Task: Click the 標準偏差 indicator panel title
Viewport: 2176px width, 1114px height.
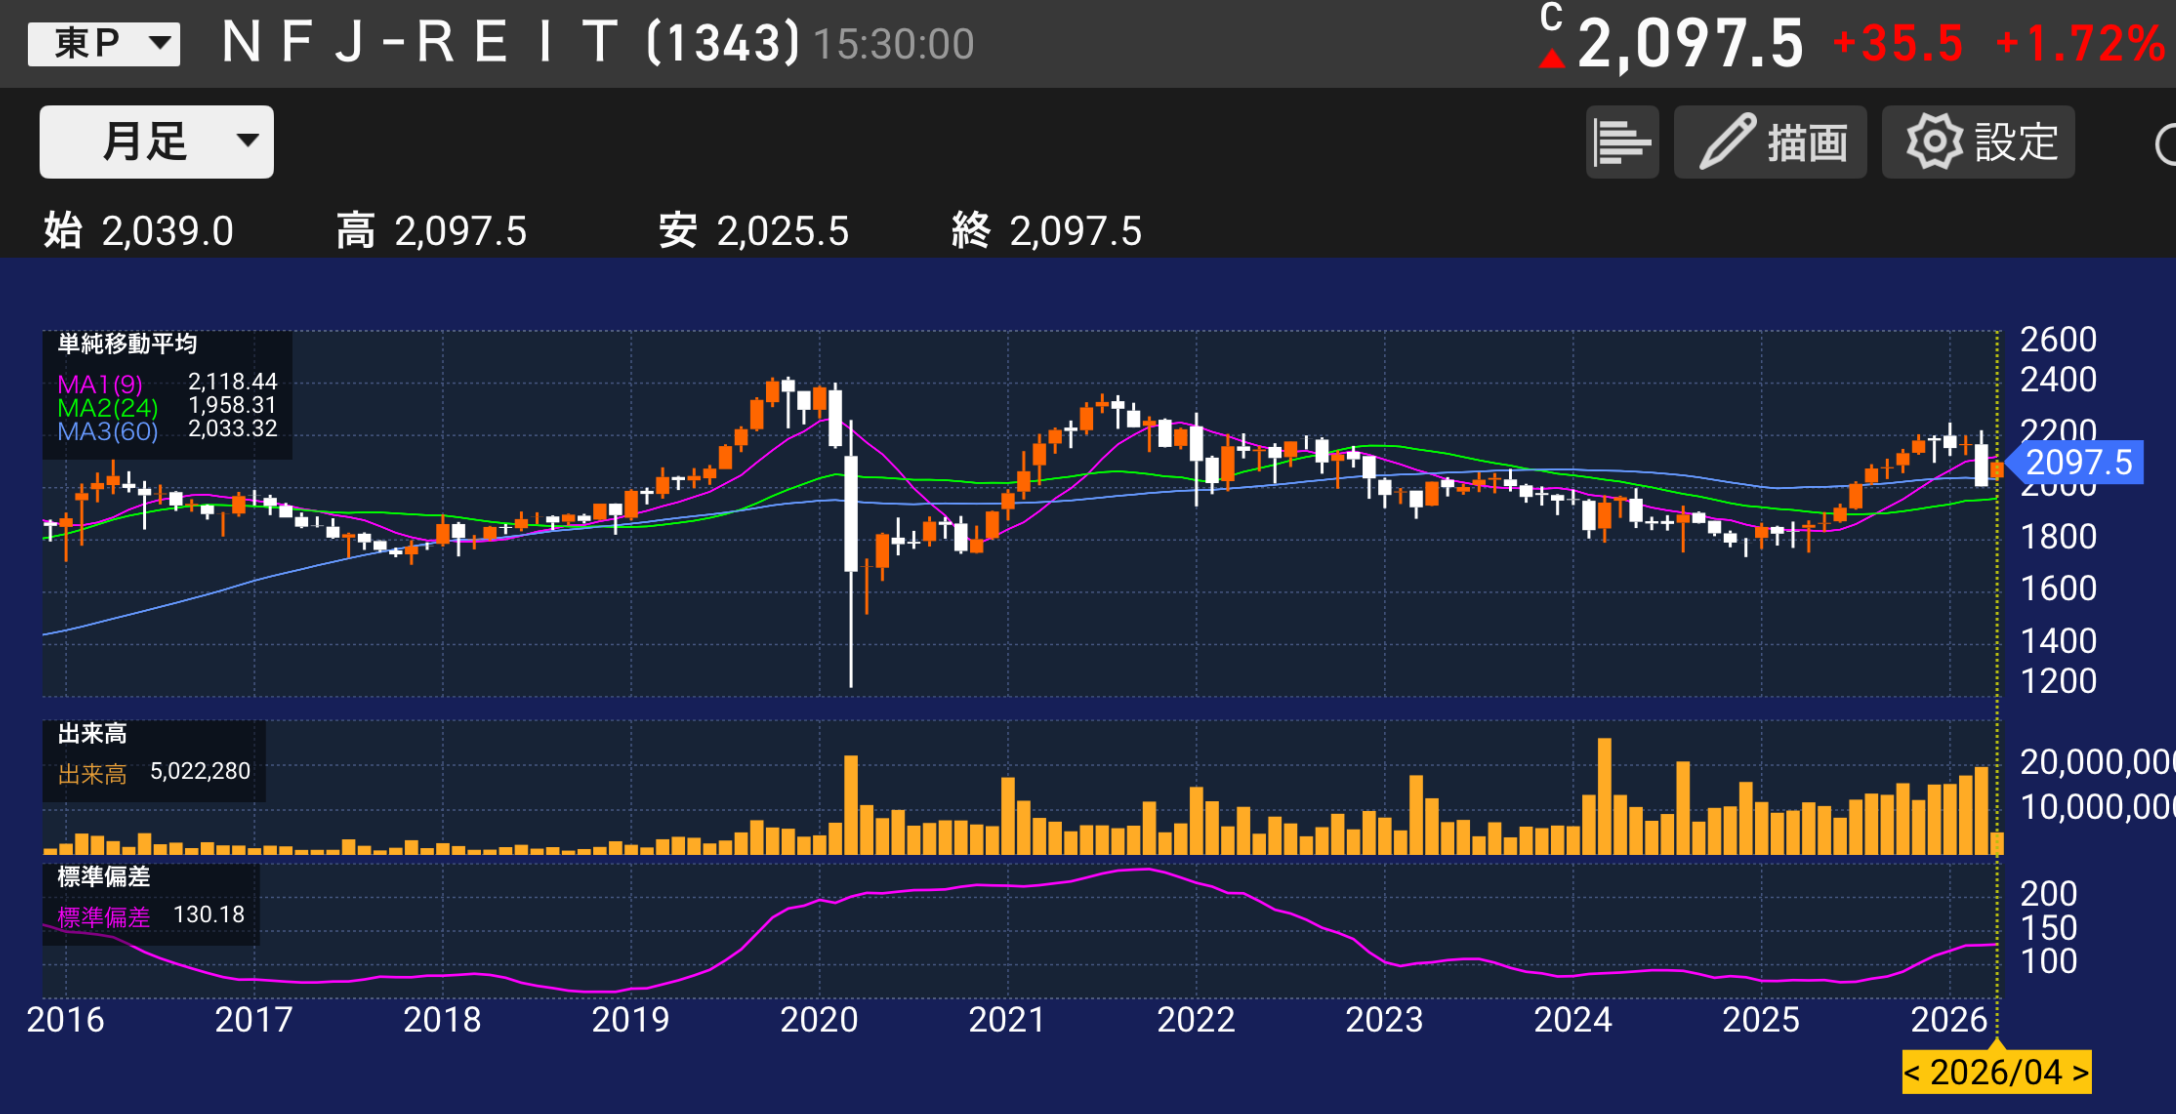Action: [x=103, y=877]
